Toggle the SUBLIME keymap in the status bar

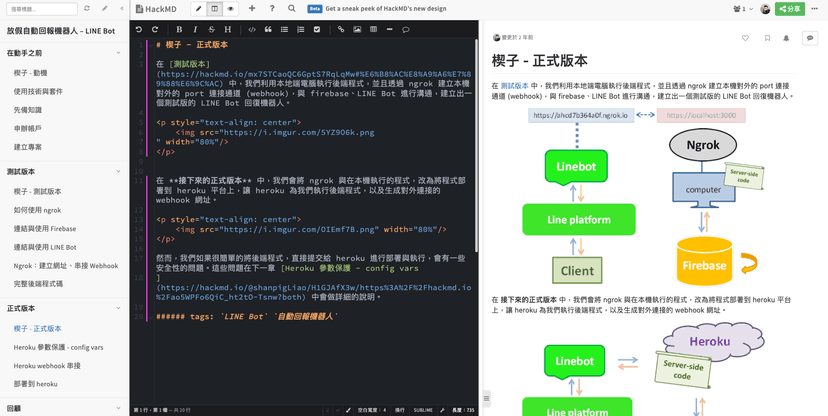pos(423,410)
